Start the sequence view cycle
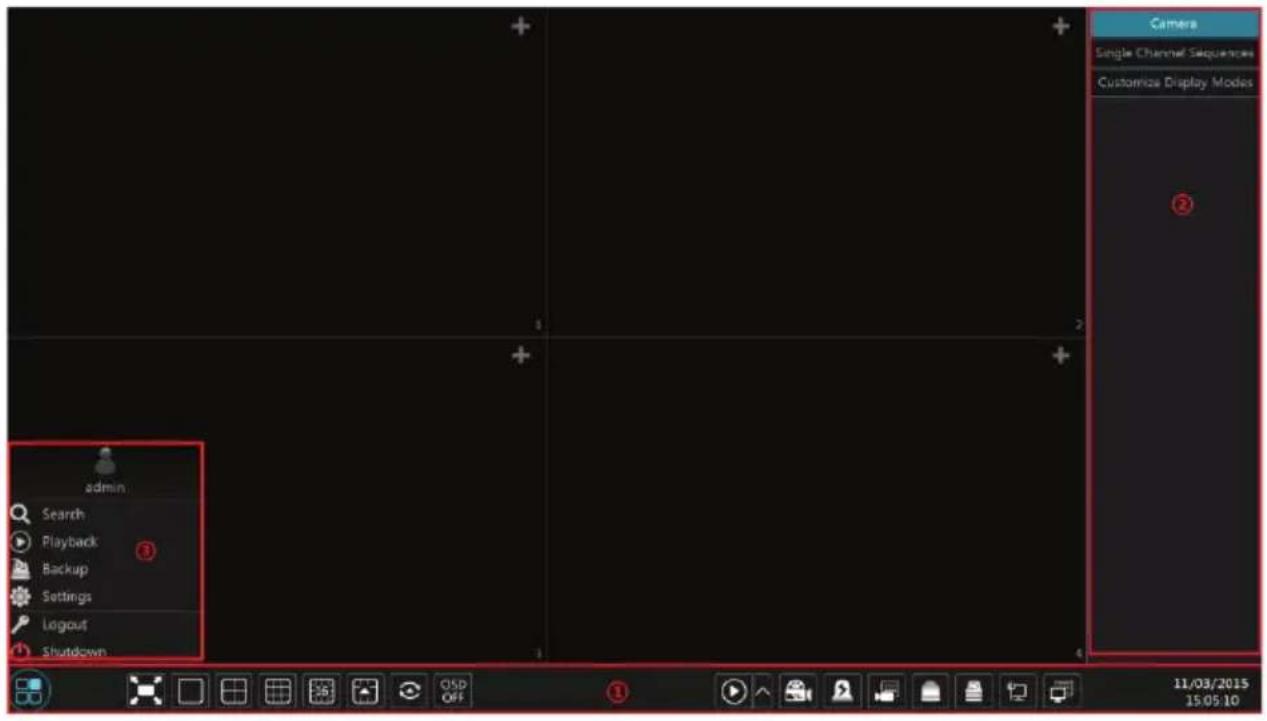This screenshot has width=1267, height=721. (409, 691)
